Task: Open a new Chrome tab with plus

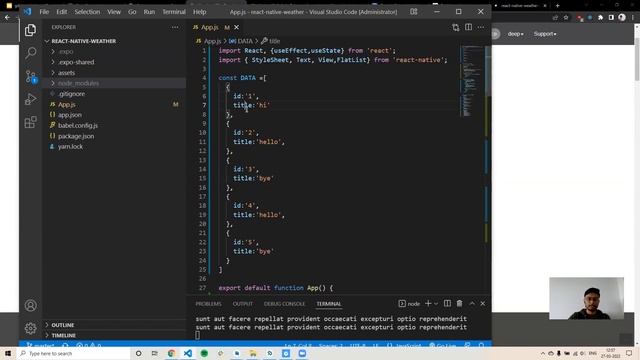Action: [558, 6]
